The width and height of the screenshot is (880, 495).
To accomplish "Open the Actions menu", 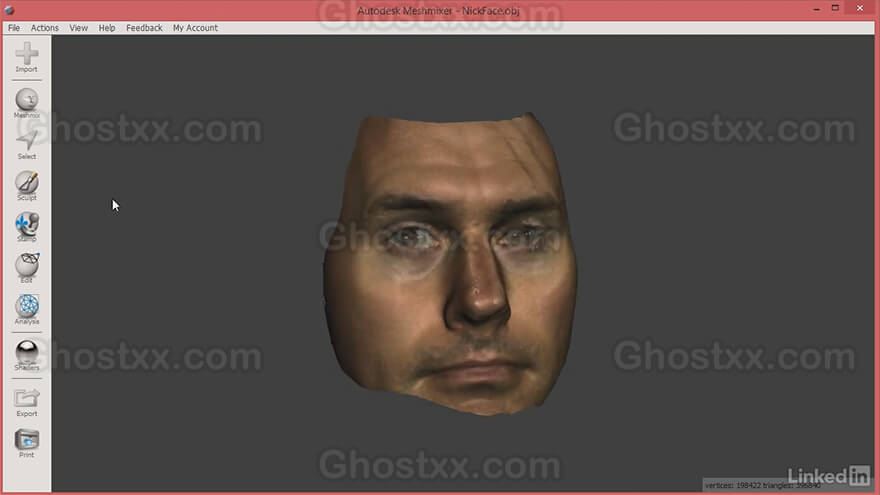I will click(44, 28).
